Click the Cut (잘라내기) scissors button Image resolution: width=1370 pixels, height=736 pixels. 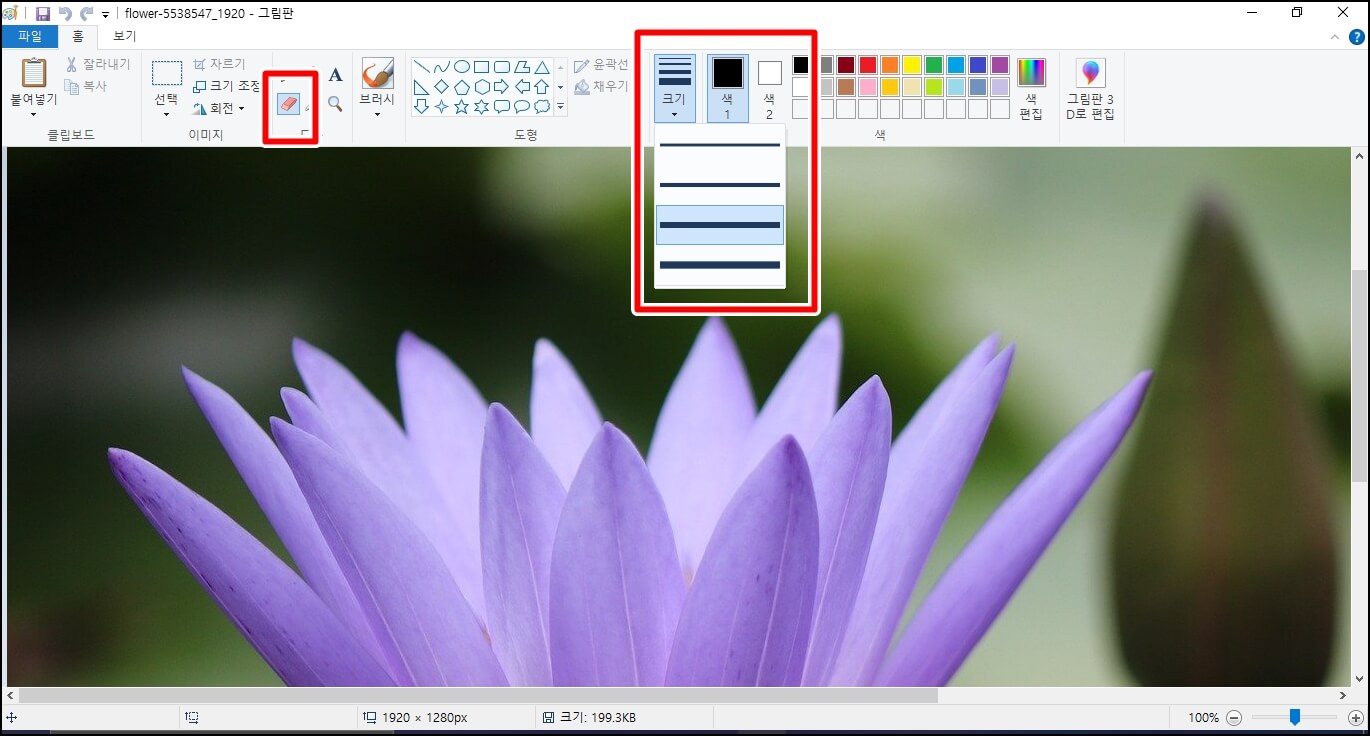click(x=97, y=64)
